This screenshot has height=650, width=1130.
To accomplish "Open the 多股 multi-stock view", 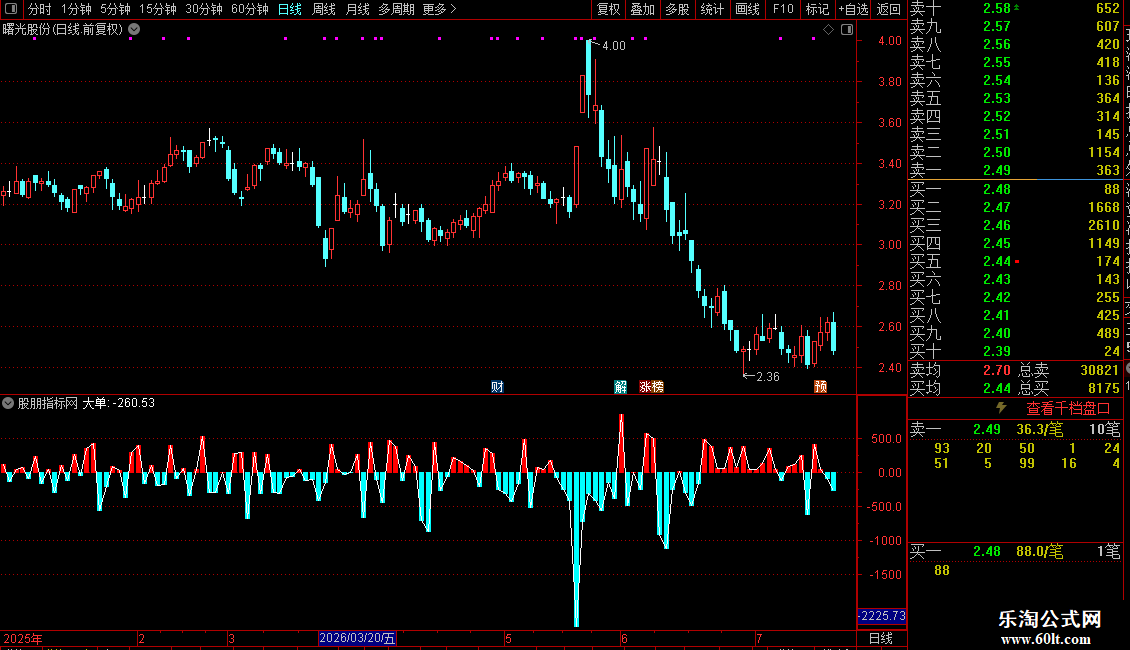I will [677, 9].
